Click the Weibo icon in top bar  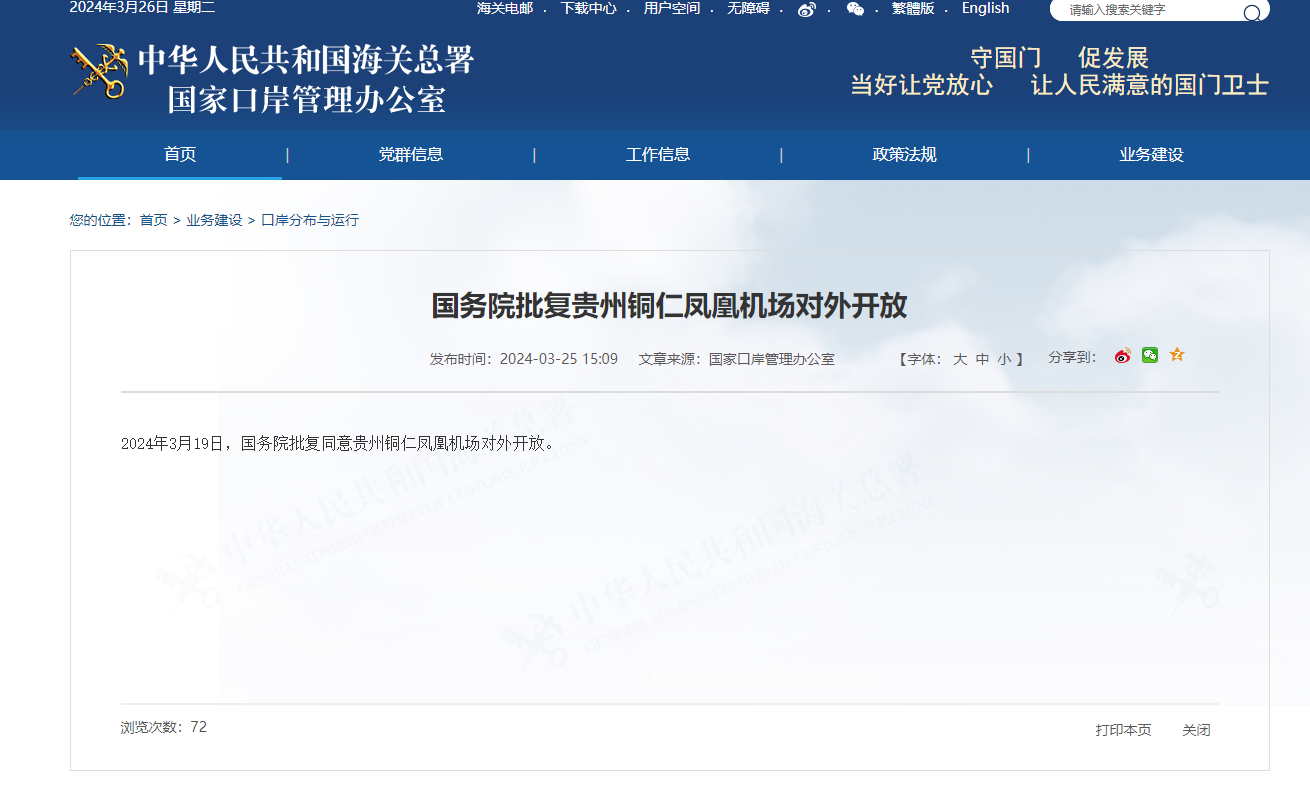(x=806, y=9)
